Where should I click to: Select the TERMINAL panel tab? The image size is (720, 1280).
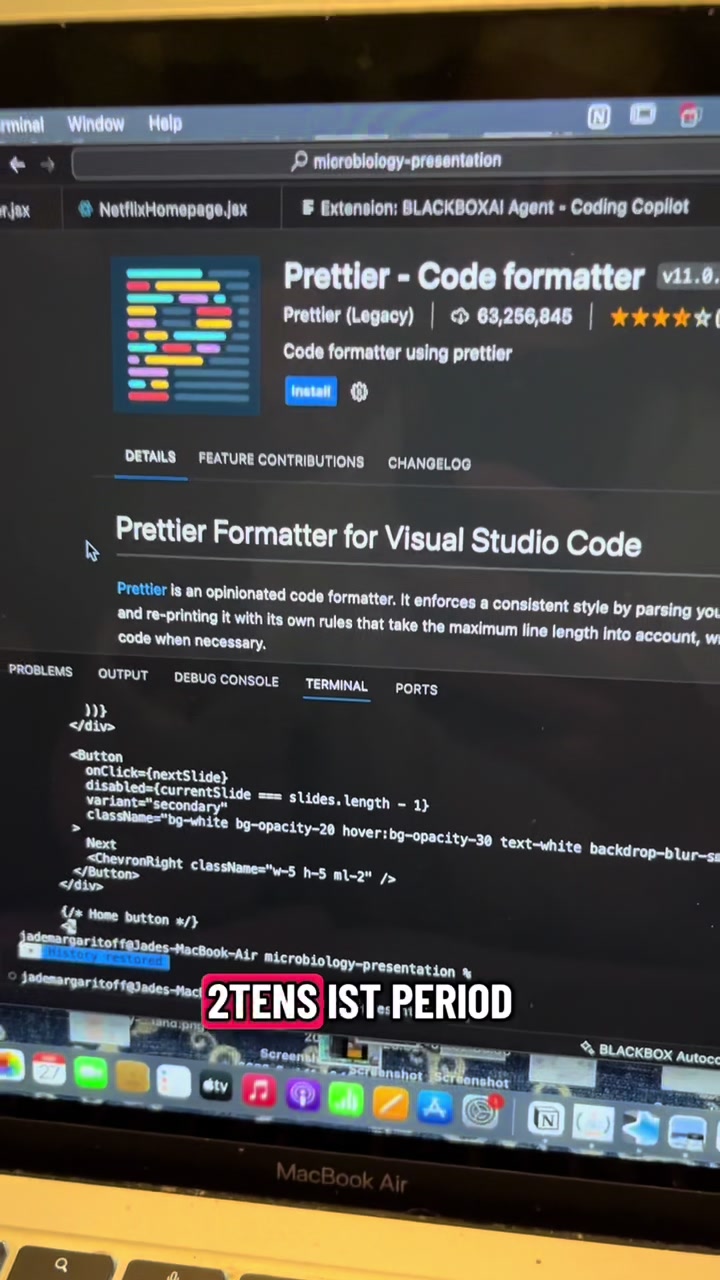coord(336,685)
